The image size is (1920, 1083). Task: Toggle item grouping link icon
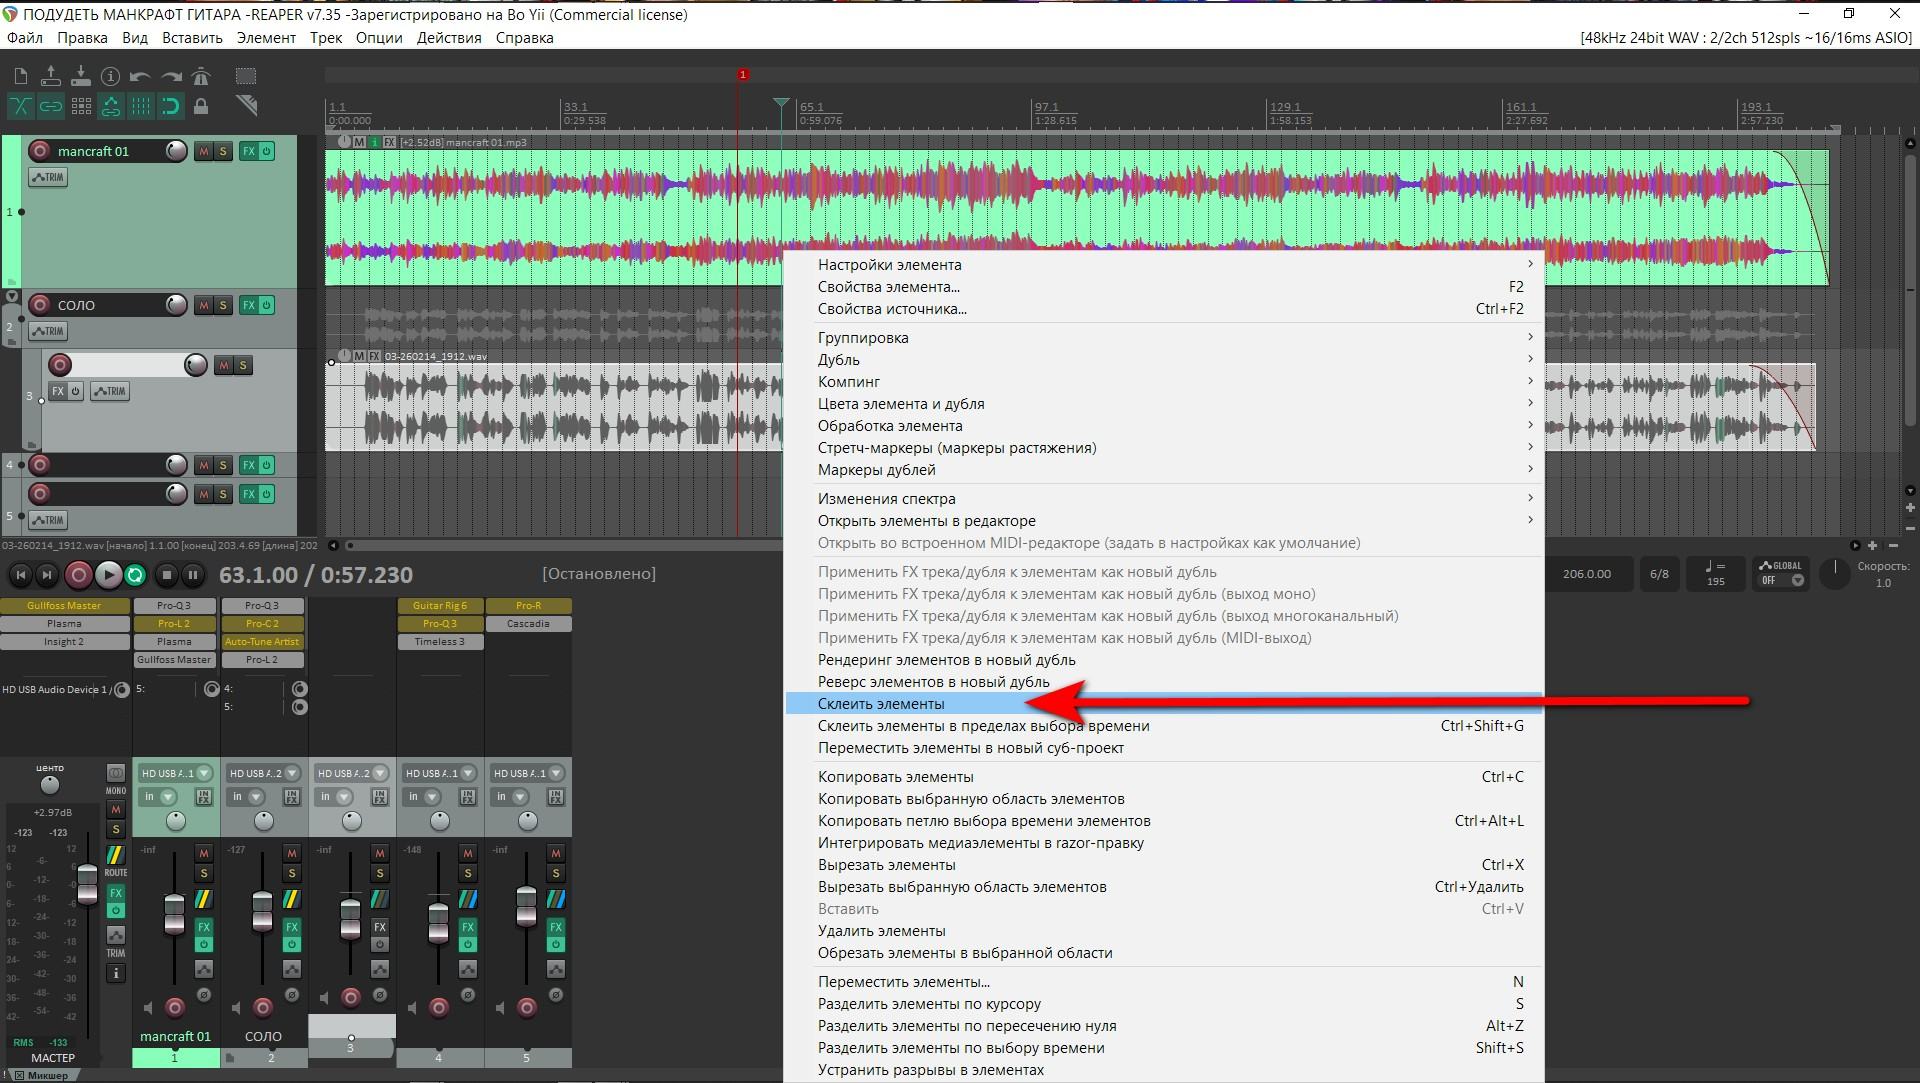coord(50,106)
